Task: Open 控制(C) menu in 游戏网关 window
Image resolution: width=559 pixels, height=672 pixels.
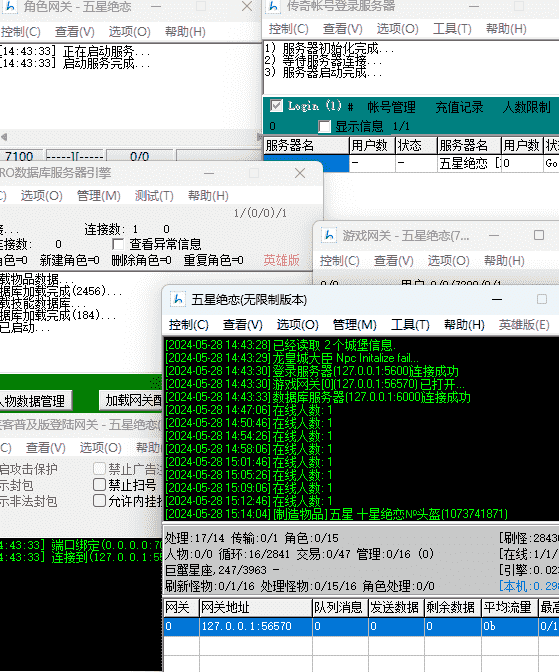Action: coord(340,261)
